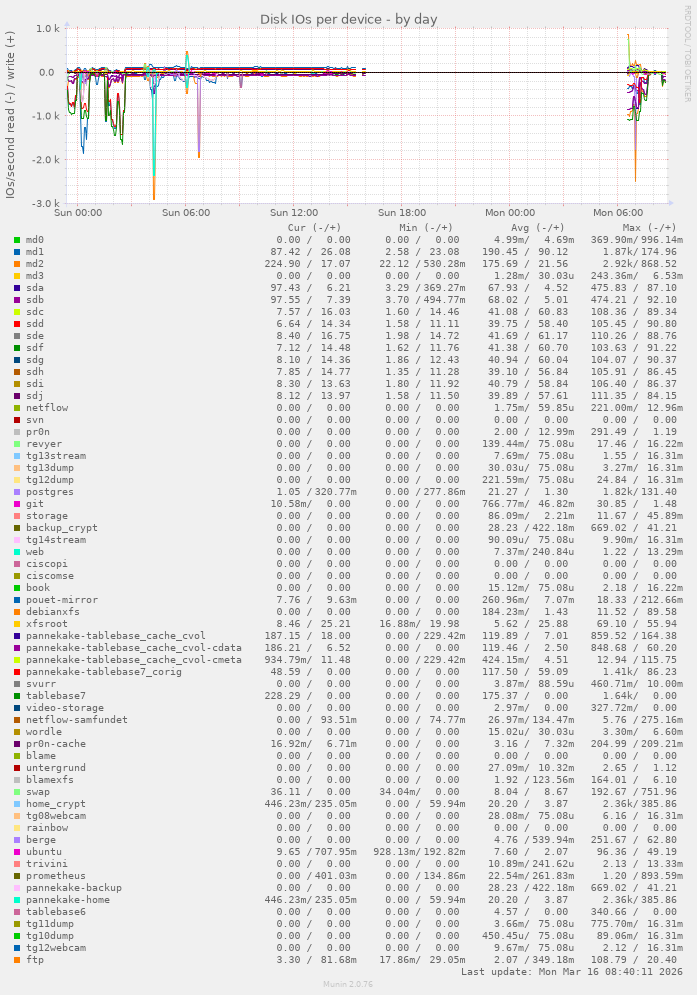
Task: Click the tablebase7 legend entry
Action: point(56,695)
